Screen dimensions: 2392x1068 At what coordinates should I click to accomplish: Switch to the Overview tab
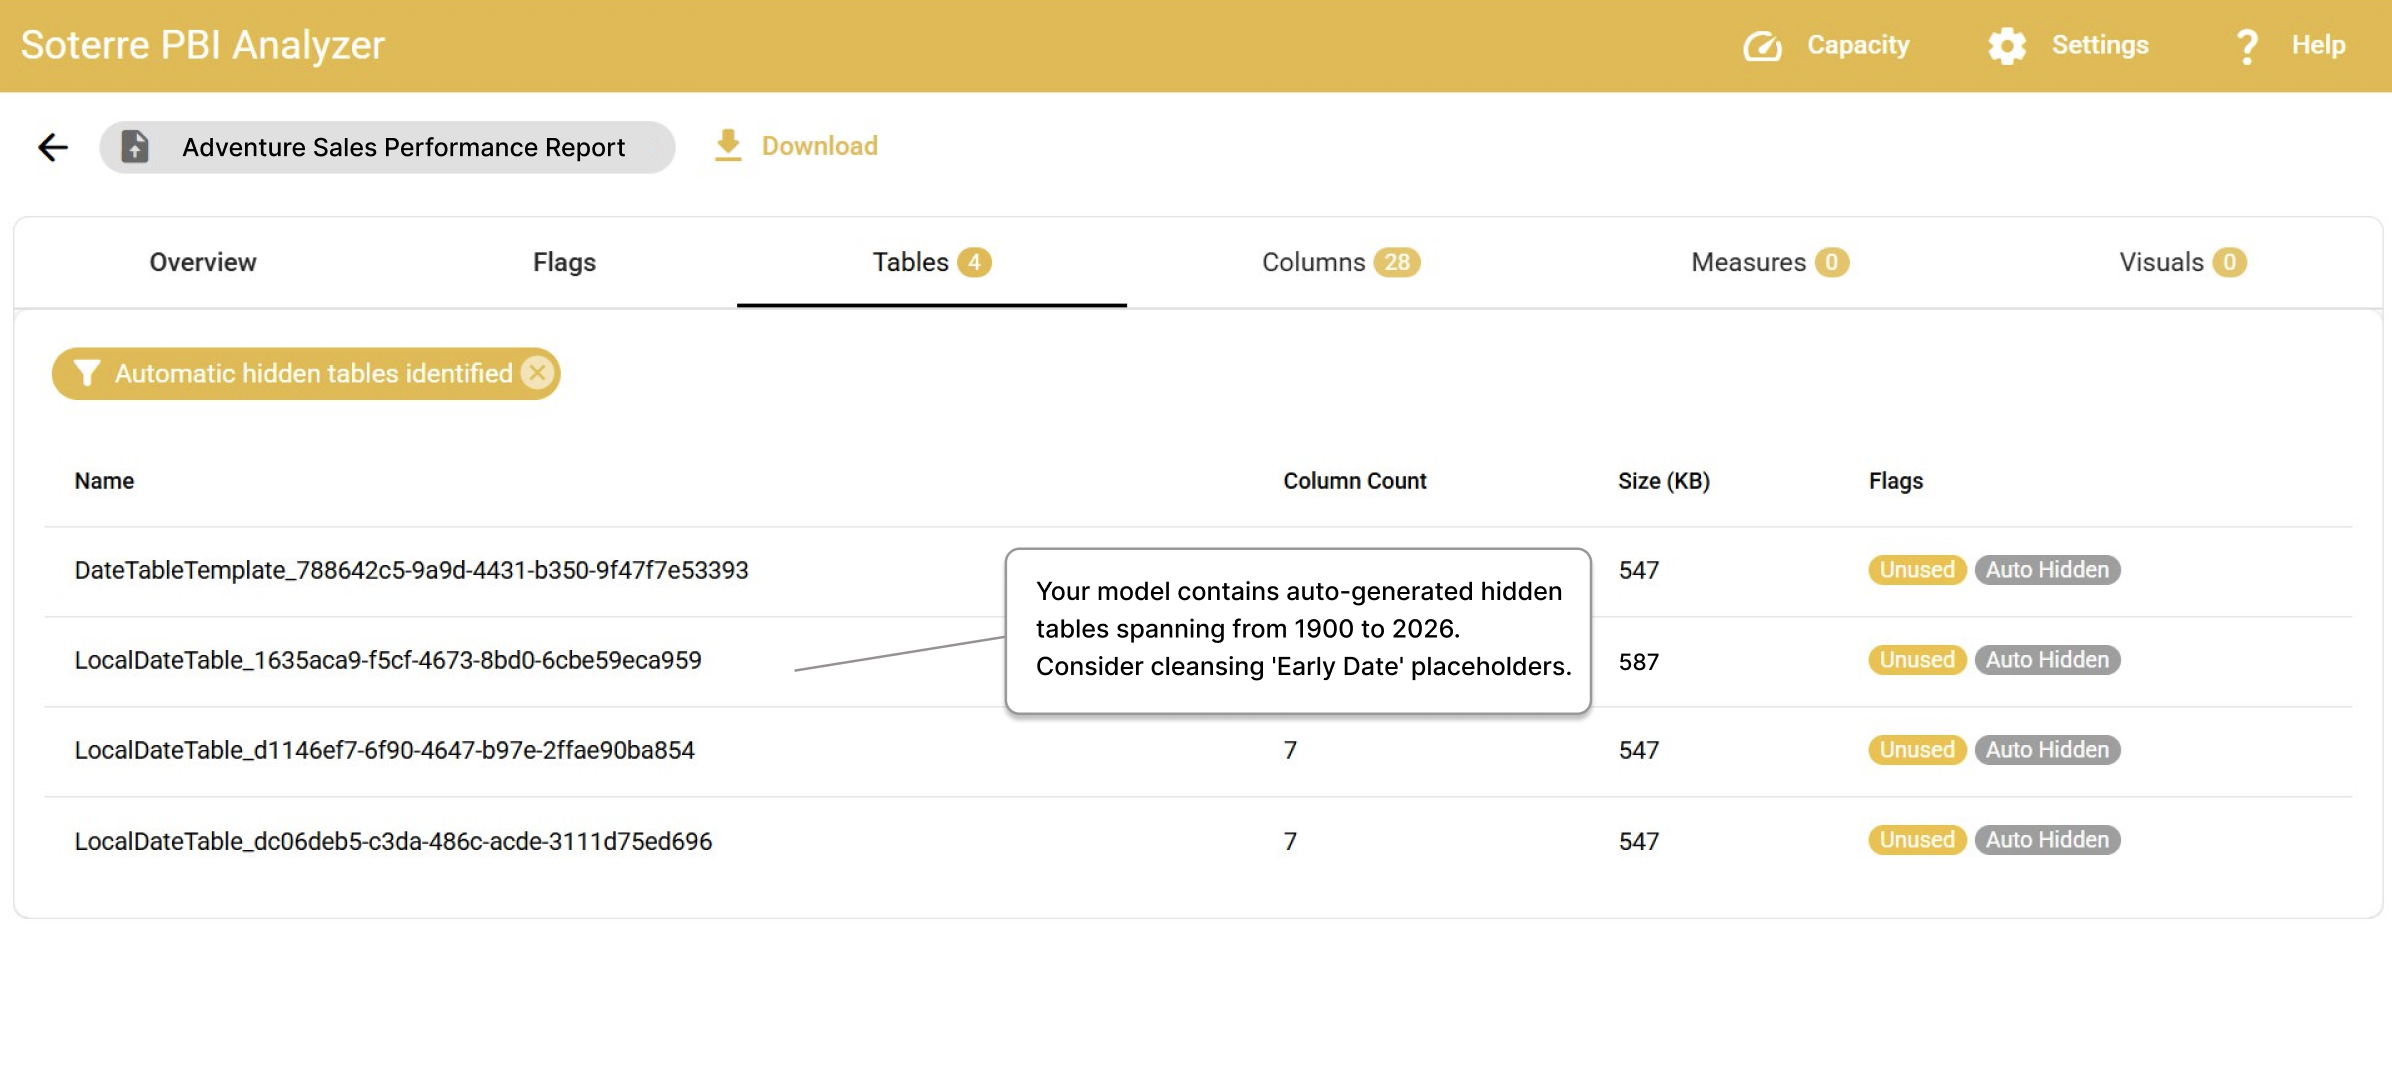[203, 262]
